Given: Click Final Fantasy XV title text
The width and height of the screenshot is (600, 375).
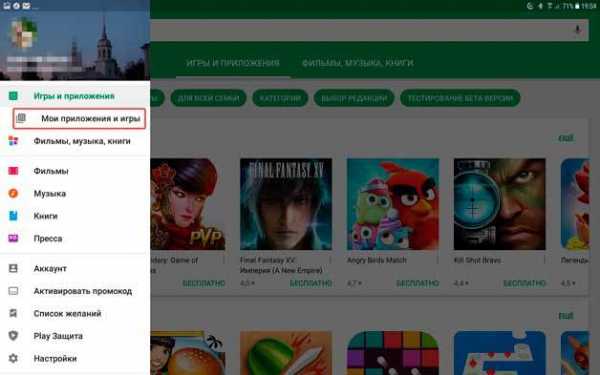Looking at the screenshot, I should [x=281, y=265].
